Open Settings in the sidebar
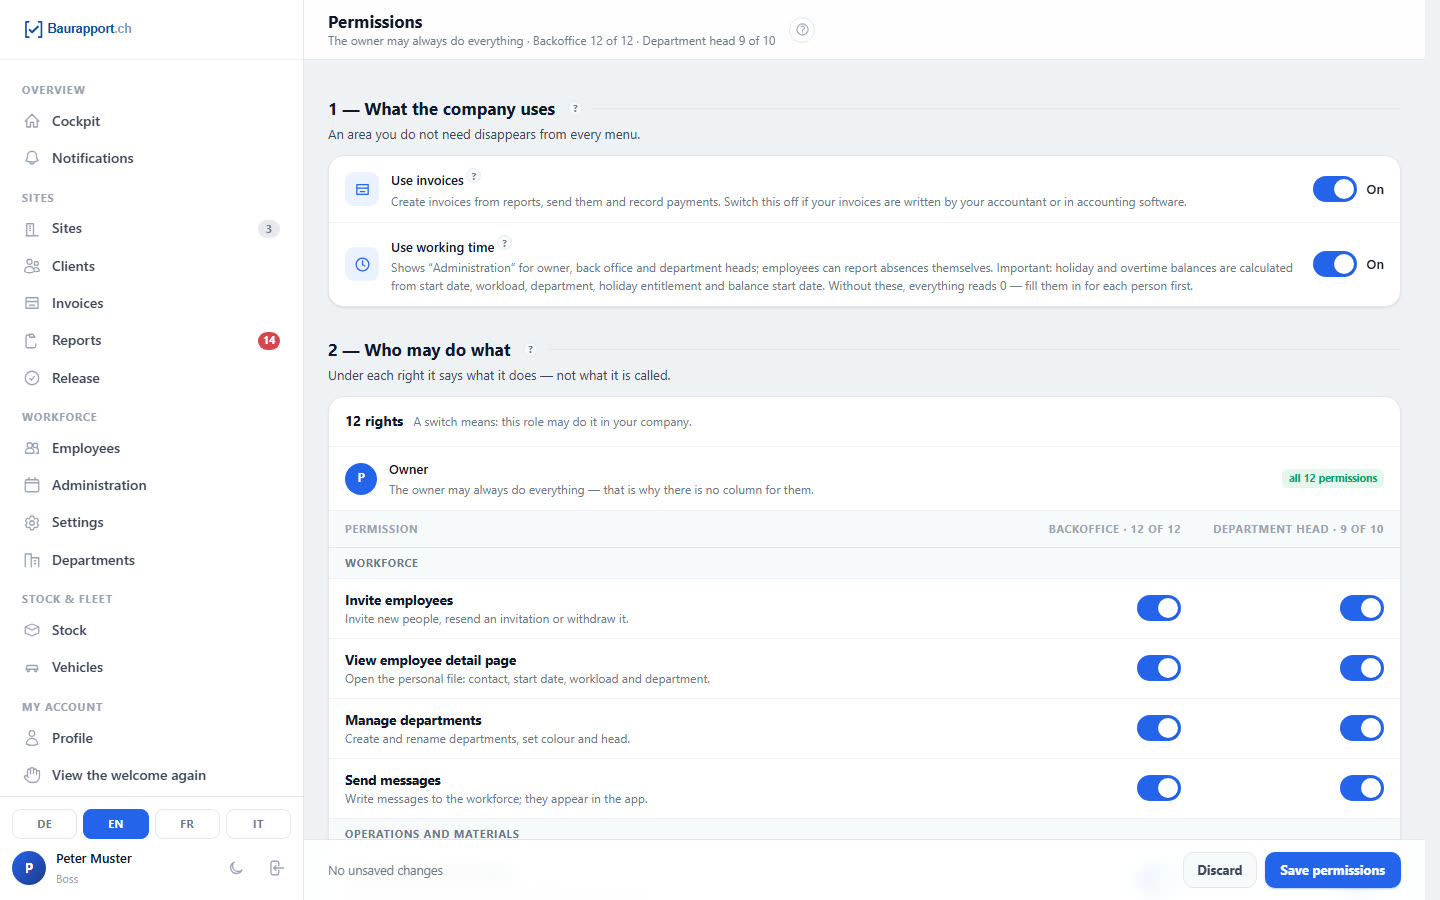This screenshot has height=900, width=1440. pyautogui.click(x=152, y=522)
